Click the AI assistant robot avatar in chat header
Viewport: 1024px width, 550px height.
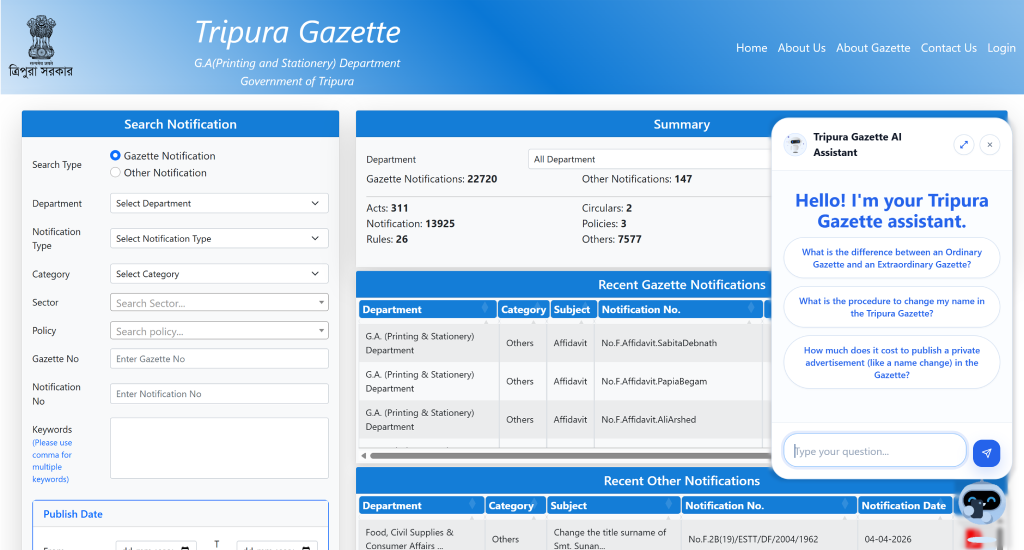click(x=795, y=144)
